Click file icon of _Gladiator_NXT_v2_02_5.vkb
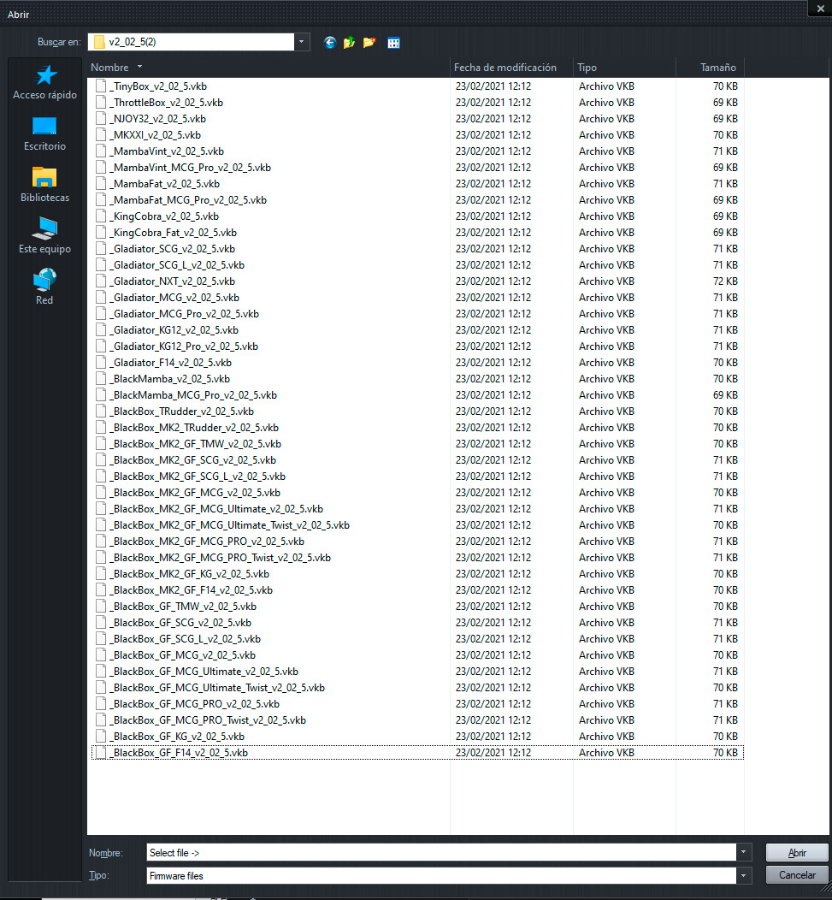This screenshot has height=900, width=832. click(x=101, y=281)
